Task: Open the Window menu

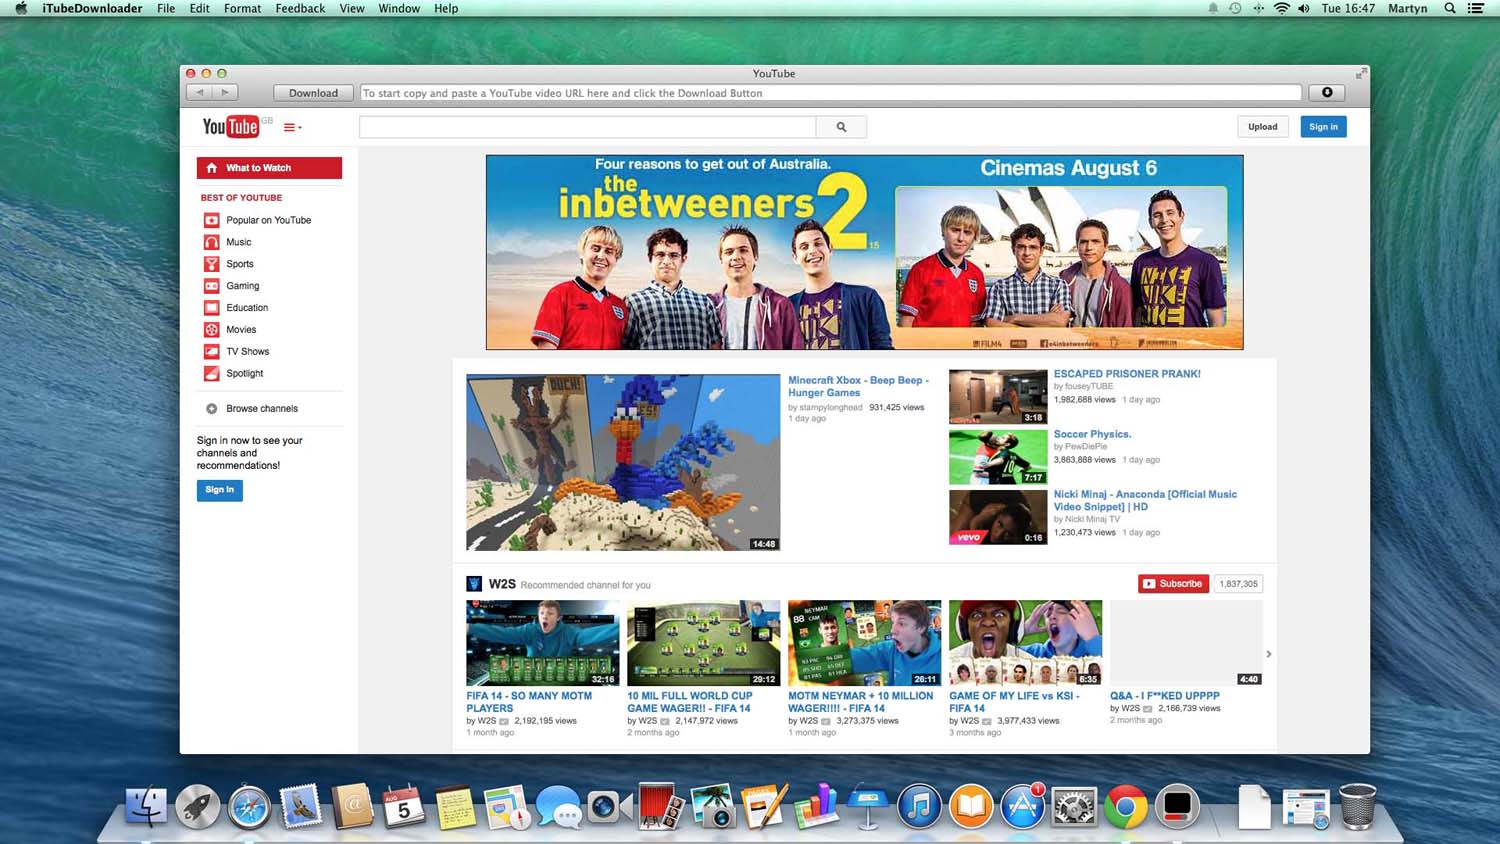Action: (399, 8)
